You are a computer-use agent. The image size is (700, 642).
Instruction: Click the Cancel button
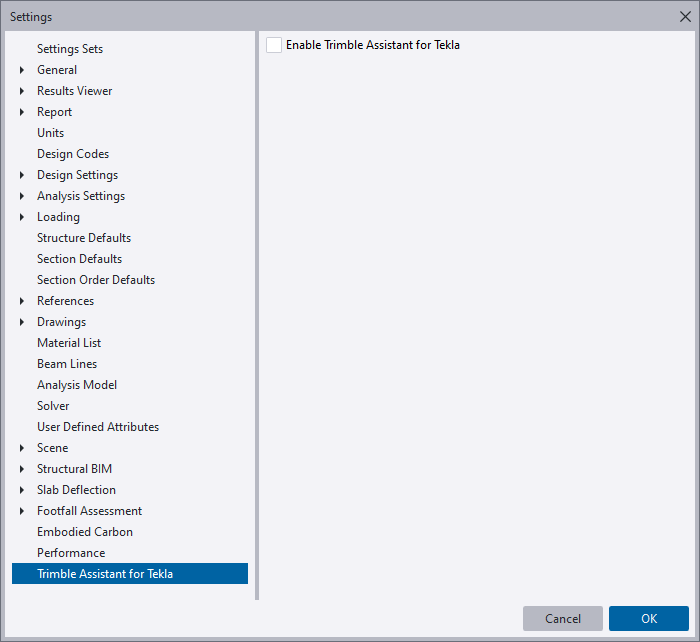[x=563, y=618]
